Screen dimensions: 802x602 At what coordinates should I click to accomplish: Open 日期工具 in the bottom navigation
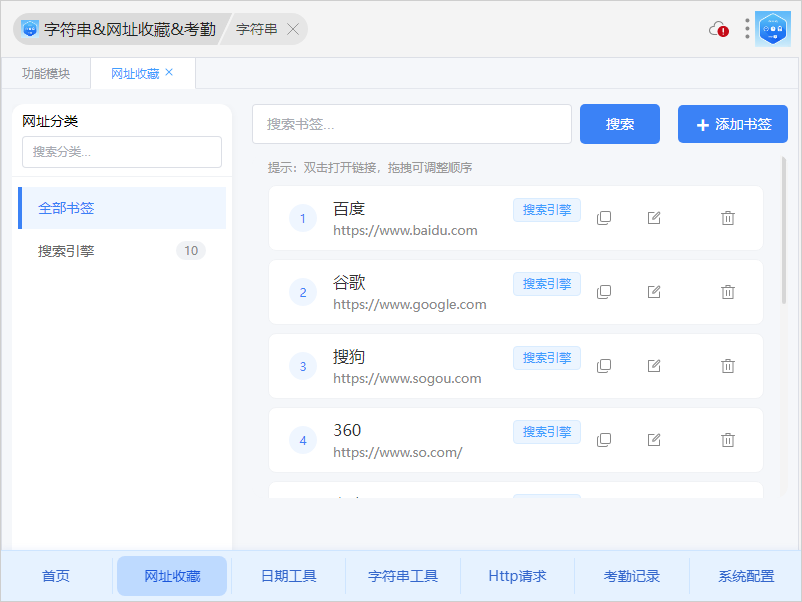[x=289, y=576]
